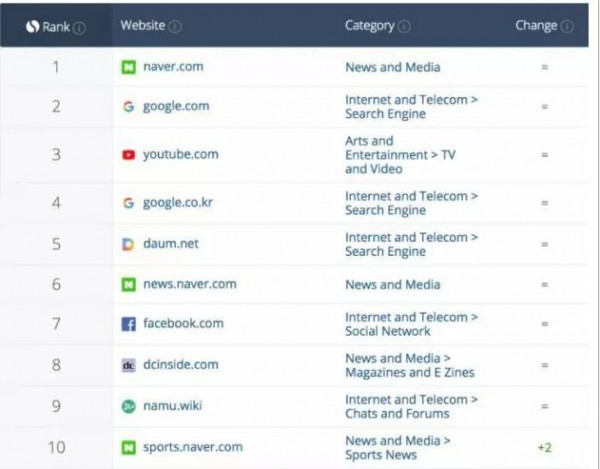Click the Google favicon beside google.co.kr

[129, 203]
